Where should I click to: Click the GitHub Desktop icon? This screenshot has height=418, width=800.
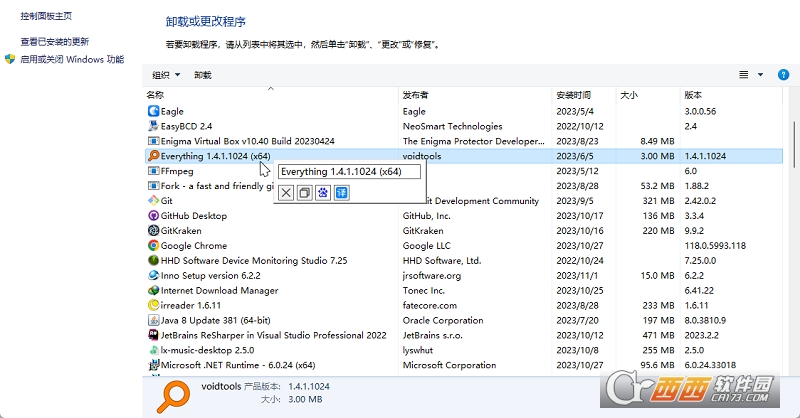(x=153, y=215)
